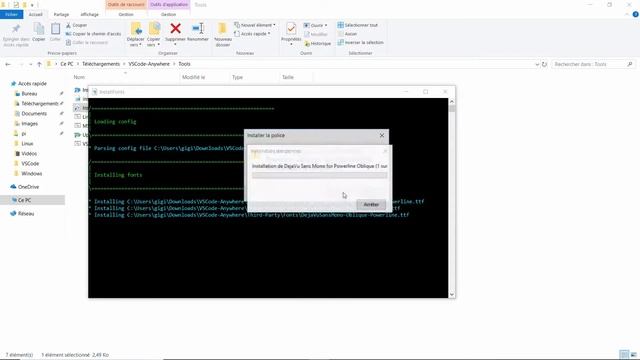Select Ce PC in navigation pane

pos(24,200)
